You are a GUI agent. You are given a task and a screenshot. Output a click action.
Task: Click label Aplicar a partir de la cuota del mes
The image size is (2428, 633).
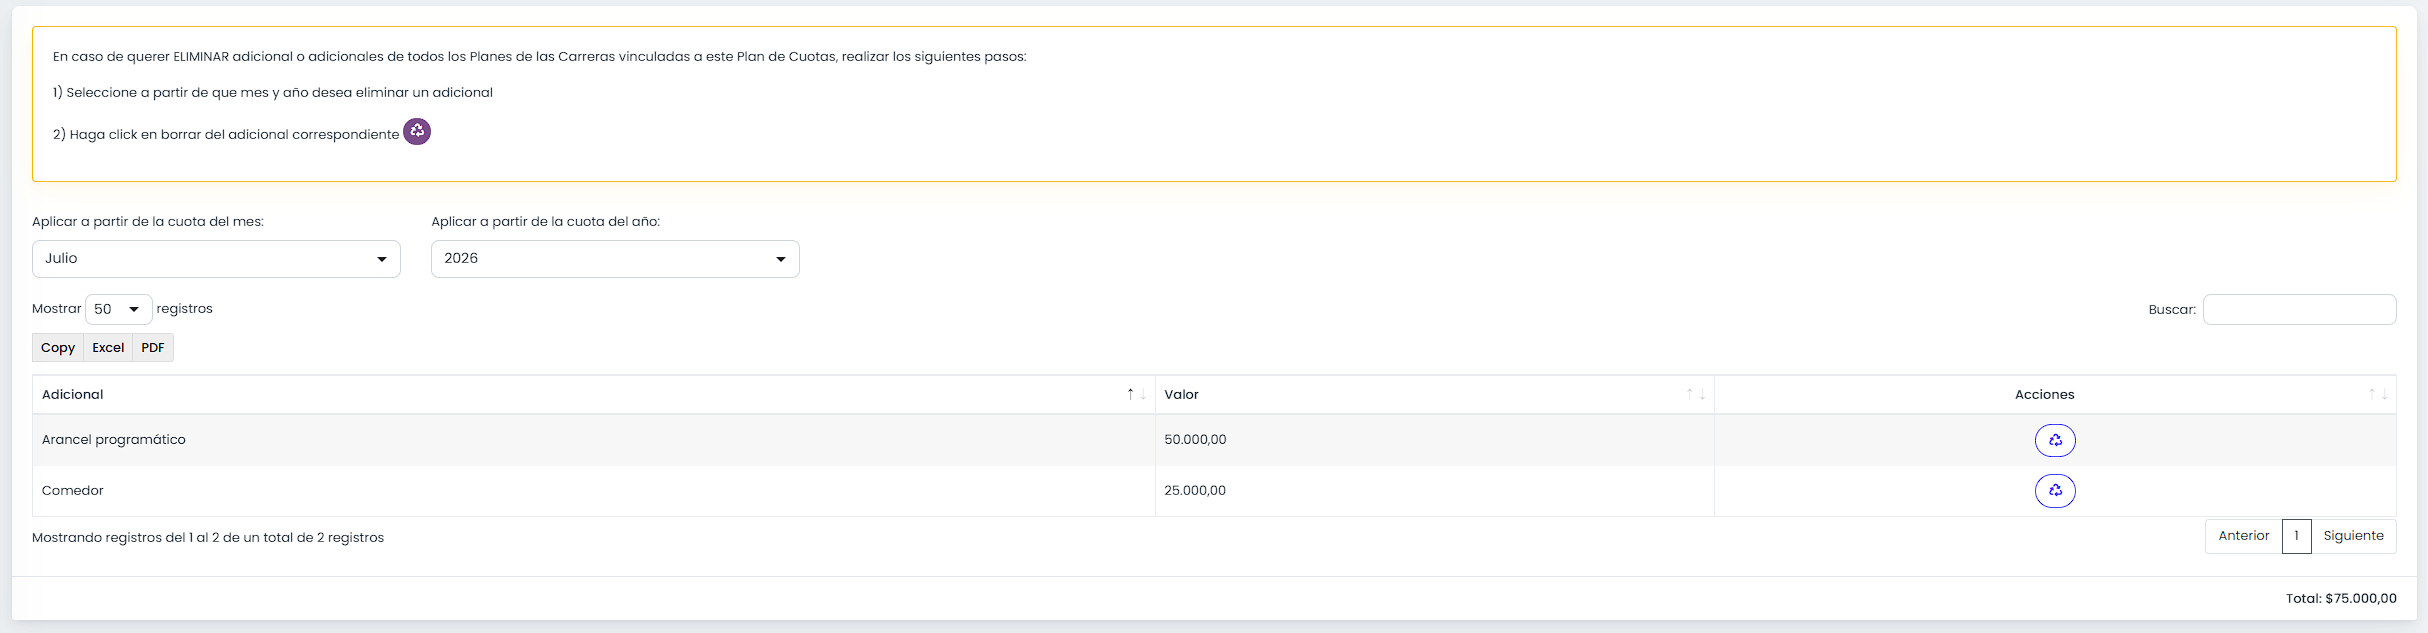(x=148, y=222)
